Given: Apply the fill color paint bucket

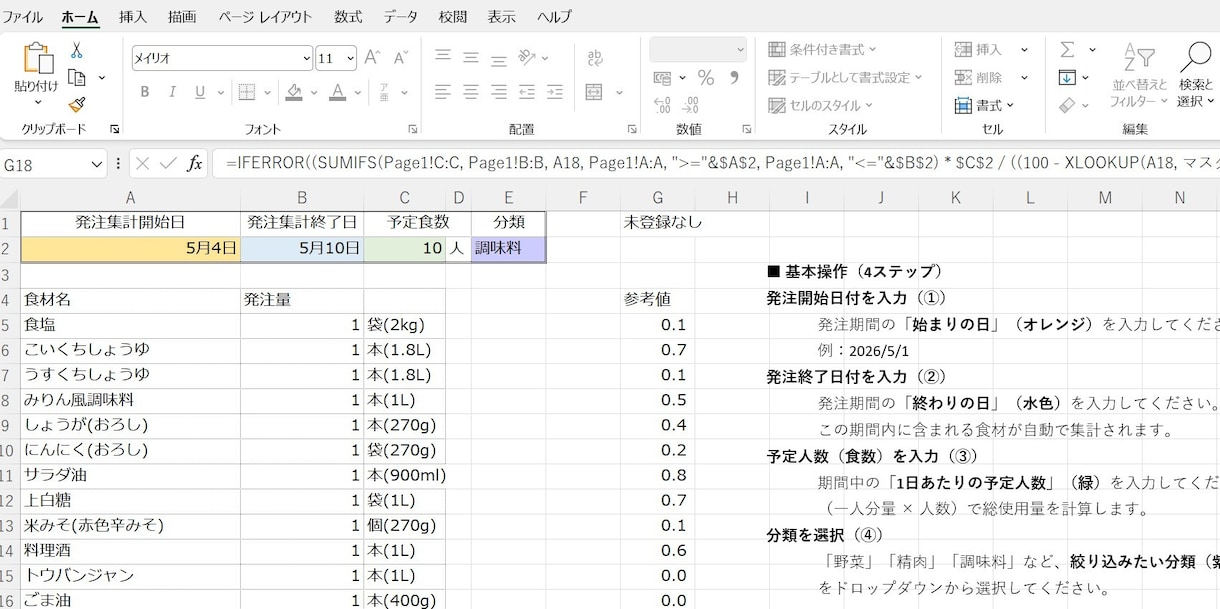Looking at the screenshot, I should click(x=294, y=92).
